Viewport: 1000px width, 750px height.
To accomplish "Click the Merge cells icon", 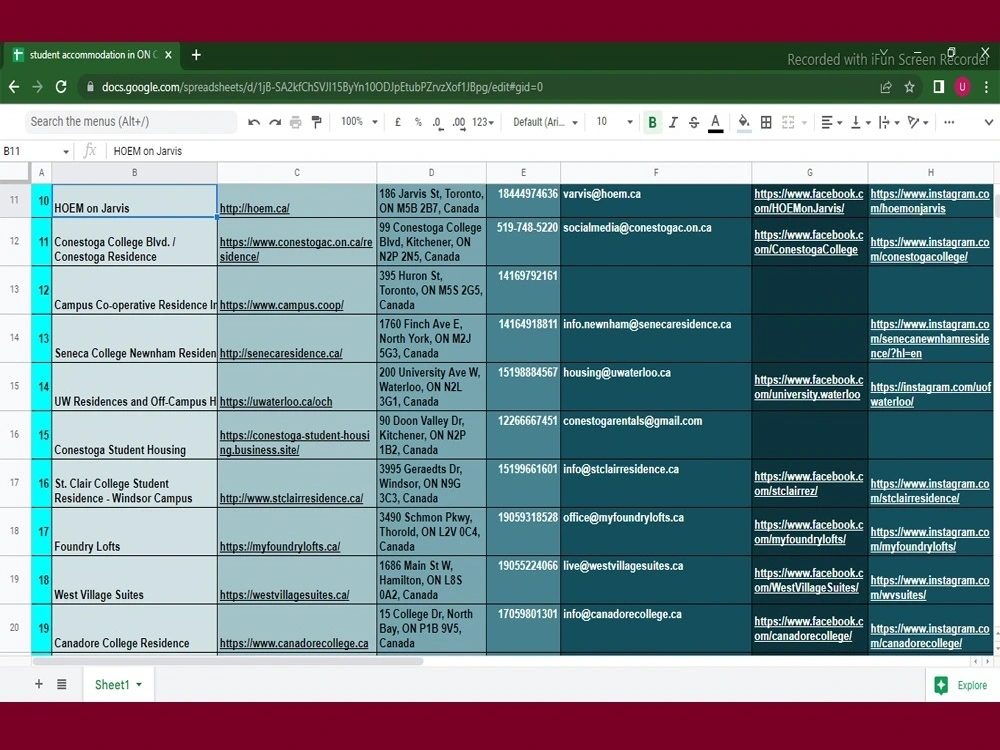I will click(x=788, y=122).
